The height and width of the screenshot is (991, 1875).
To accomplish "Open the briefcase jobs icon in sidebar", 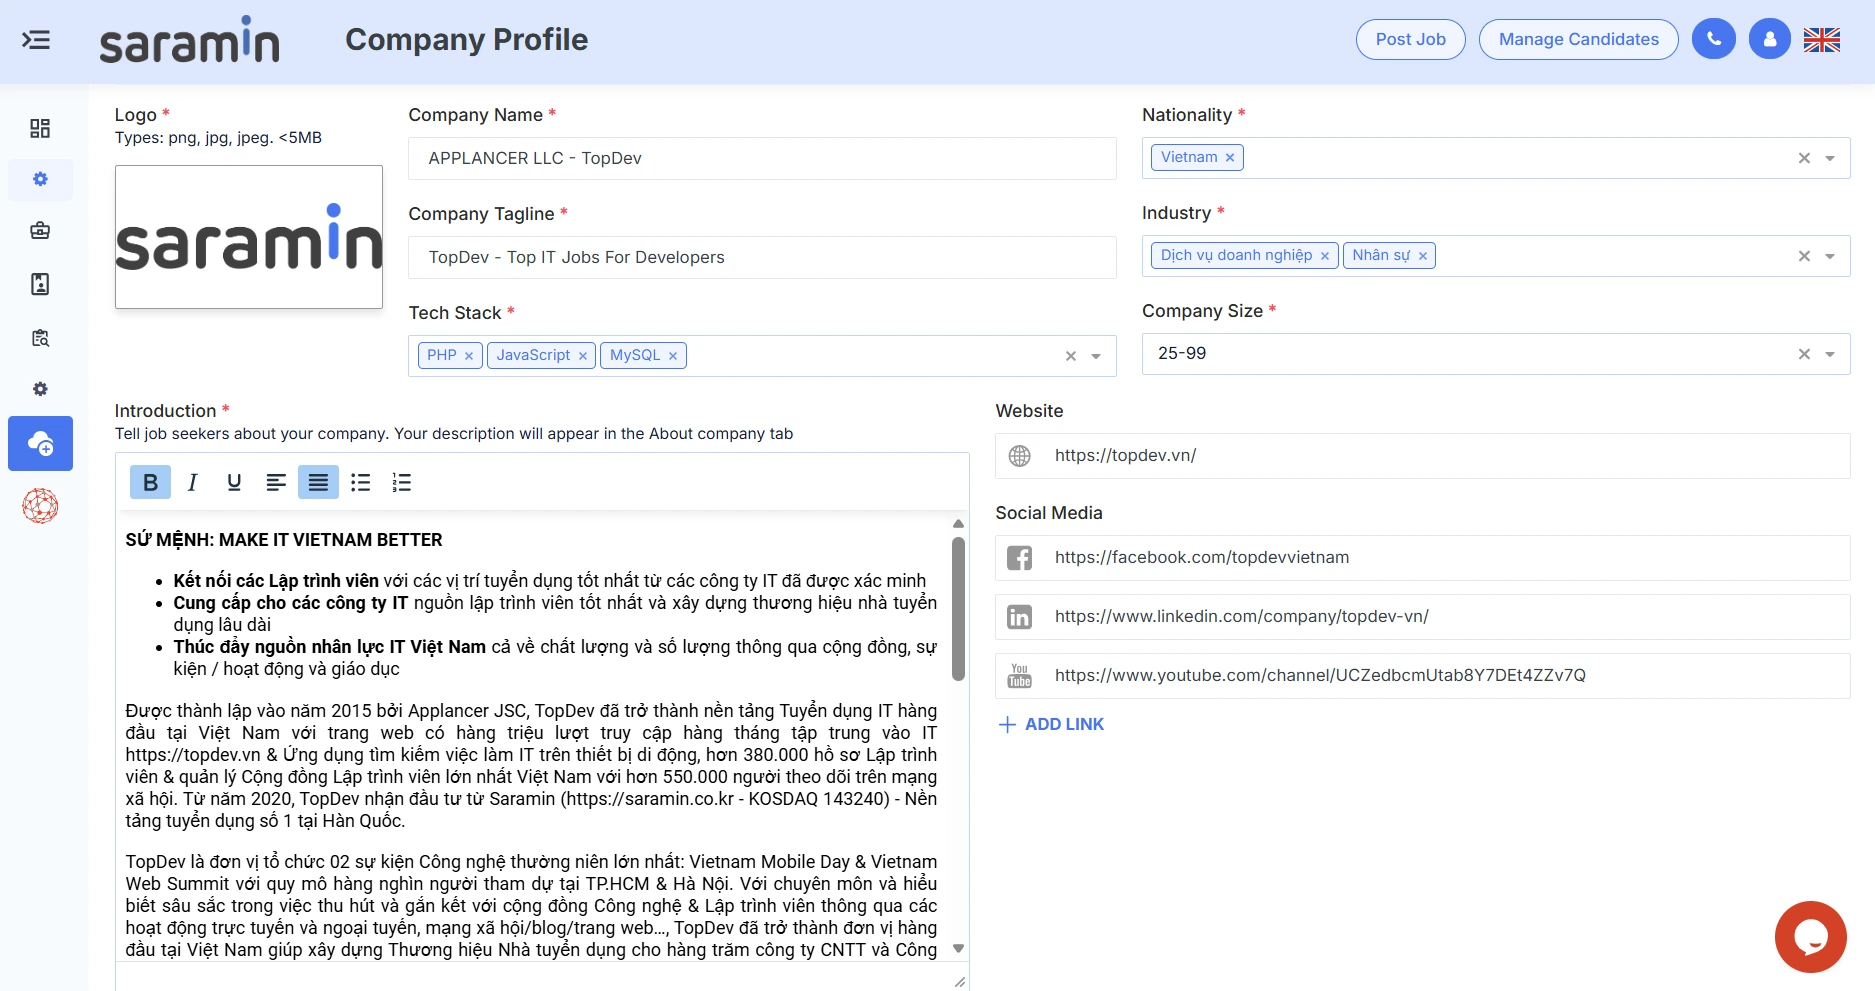I will click(x=40, y=231).
